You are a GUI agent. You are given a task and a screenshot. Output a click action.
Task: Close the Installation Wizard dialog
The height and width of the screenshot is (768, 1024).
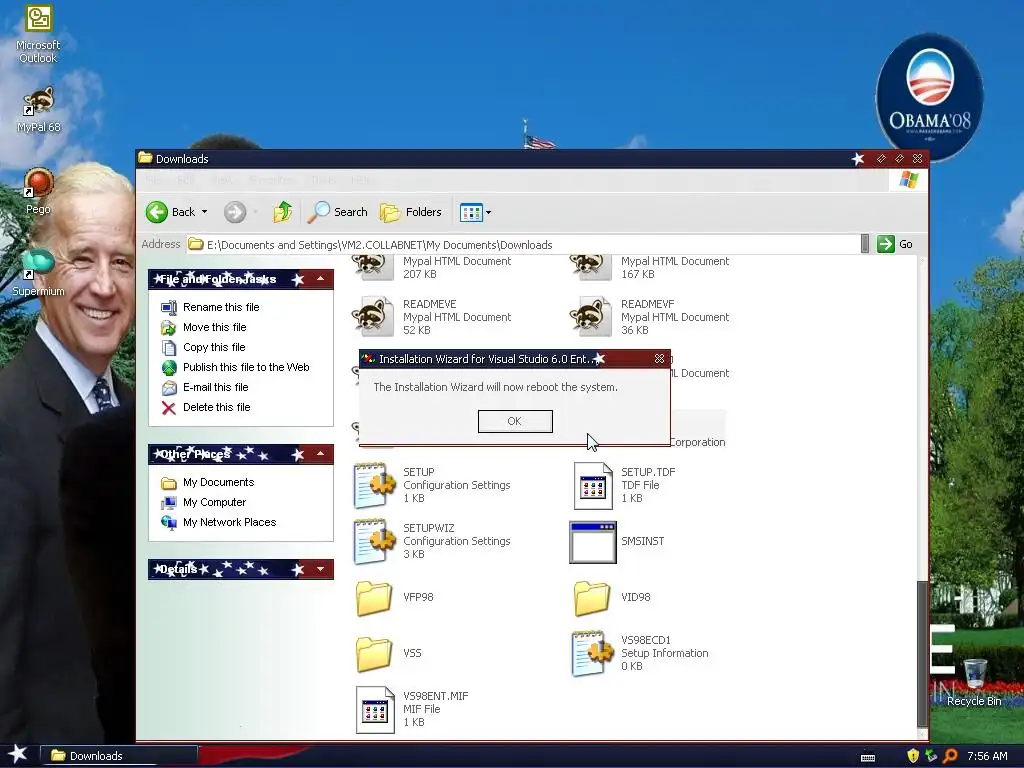(x=659, y=359)
